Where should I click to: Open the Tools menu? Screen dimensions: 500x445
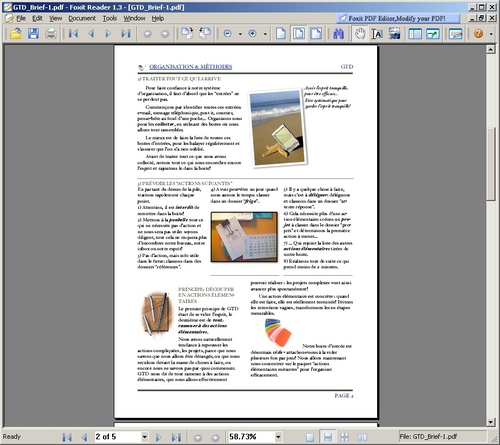(110, 18)
